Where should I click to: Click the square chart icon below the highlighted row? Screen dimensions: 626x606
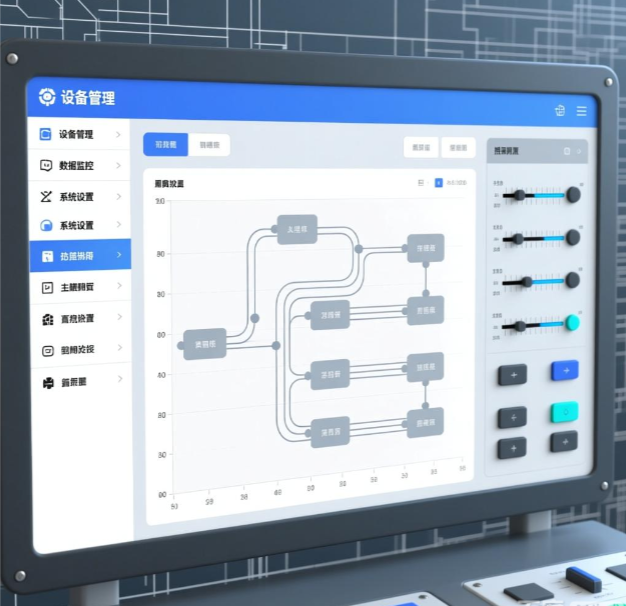[48, 287]
